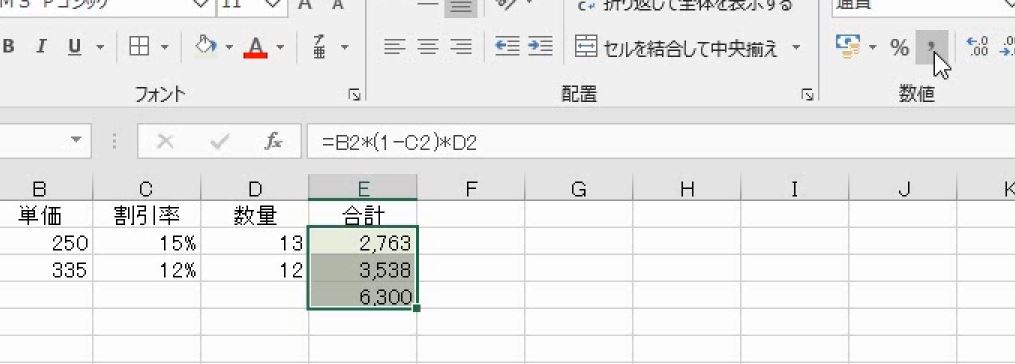Open Insert Function with the fx icon
The image size is (1015, 364).
273,142
